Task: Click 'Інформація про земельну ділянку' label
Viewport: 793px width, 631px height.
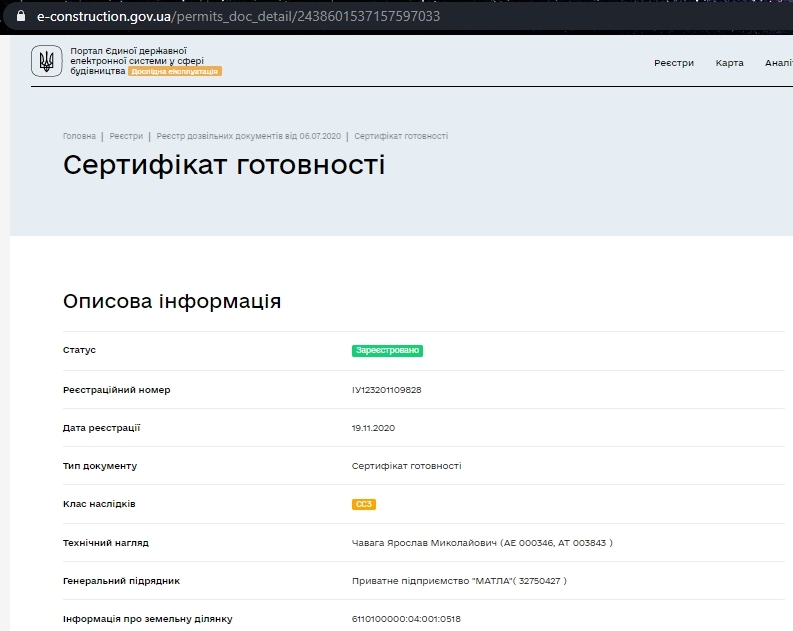Action: tap(148, 619)
